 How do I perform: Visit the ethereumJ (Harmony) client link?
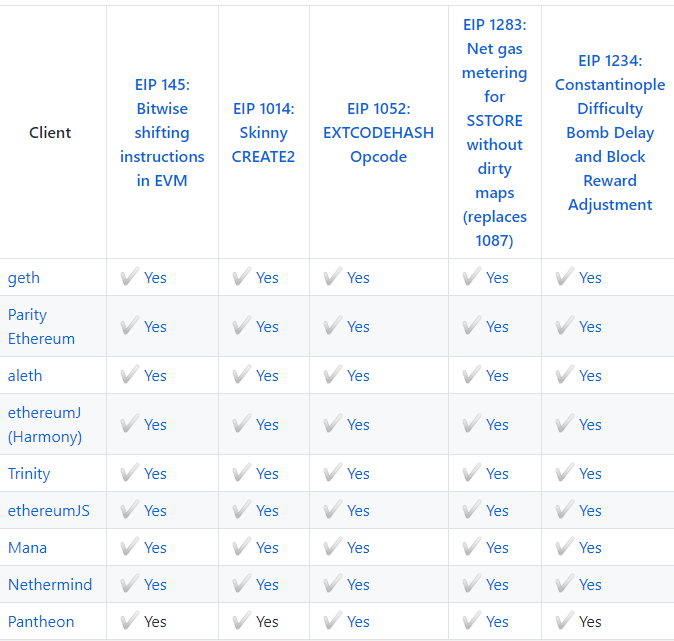pyautogui.click(x=45, y=424)
